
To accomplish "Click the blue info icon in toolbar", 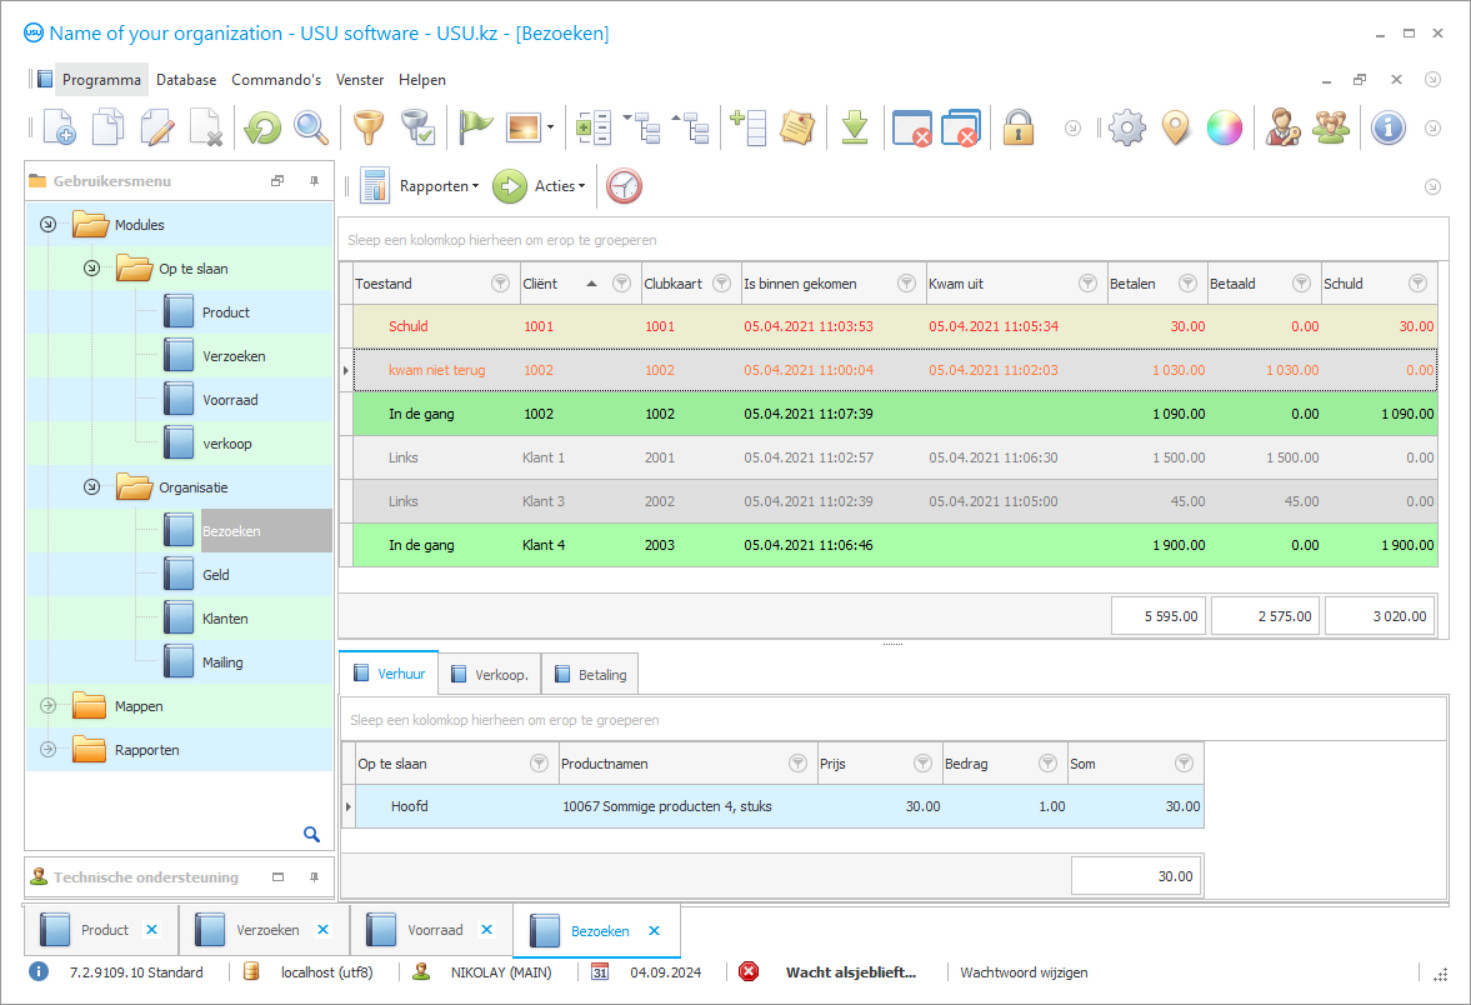I will click(1388, 128).
